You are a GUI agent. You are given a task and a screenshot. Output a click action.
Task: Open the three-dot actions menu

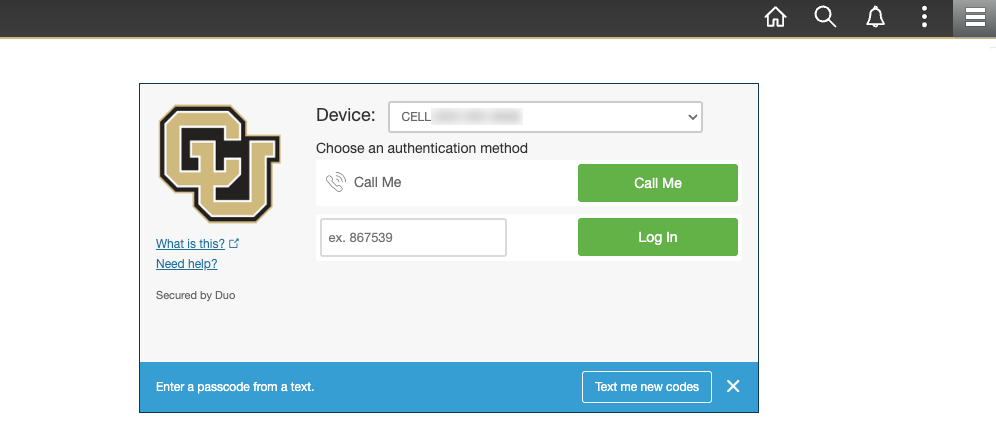pos(924,17)
